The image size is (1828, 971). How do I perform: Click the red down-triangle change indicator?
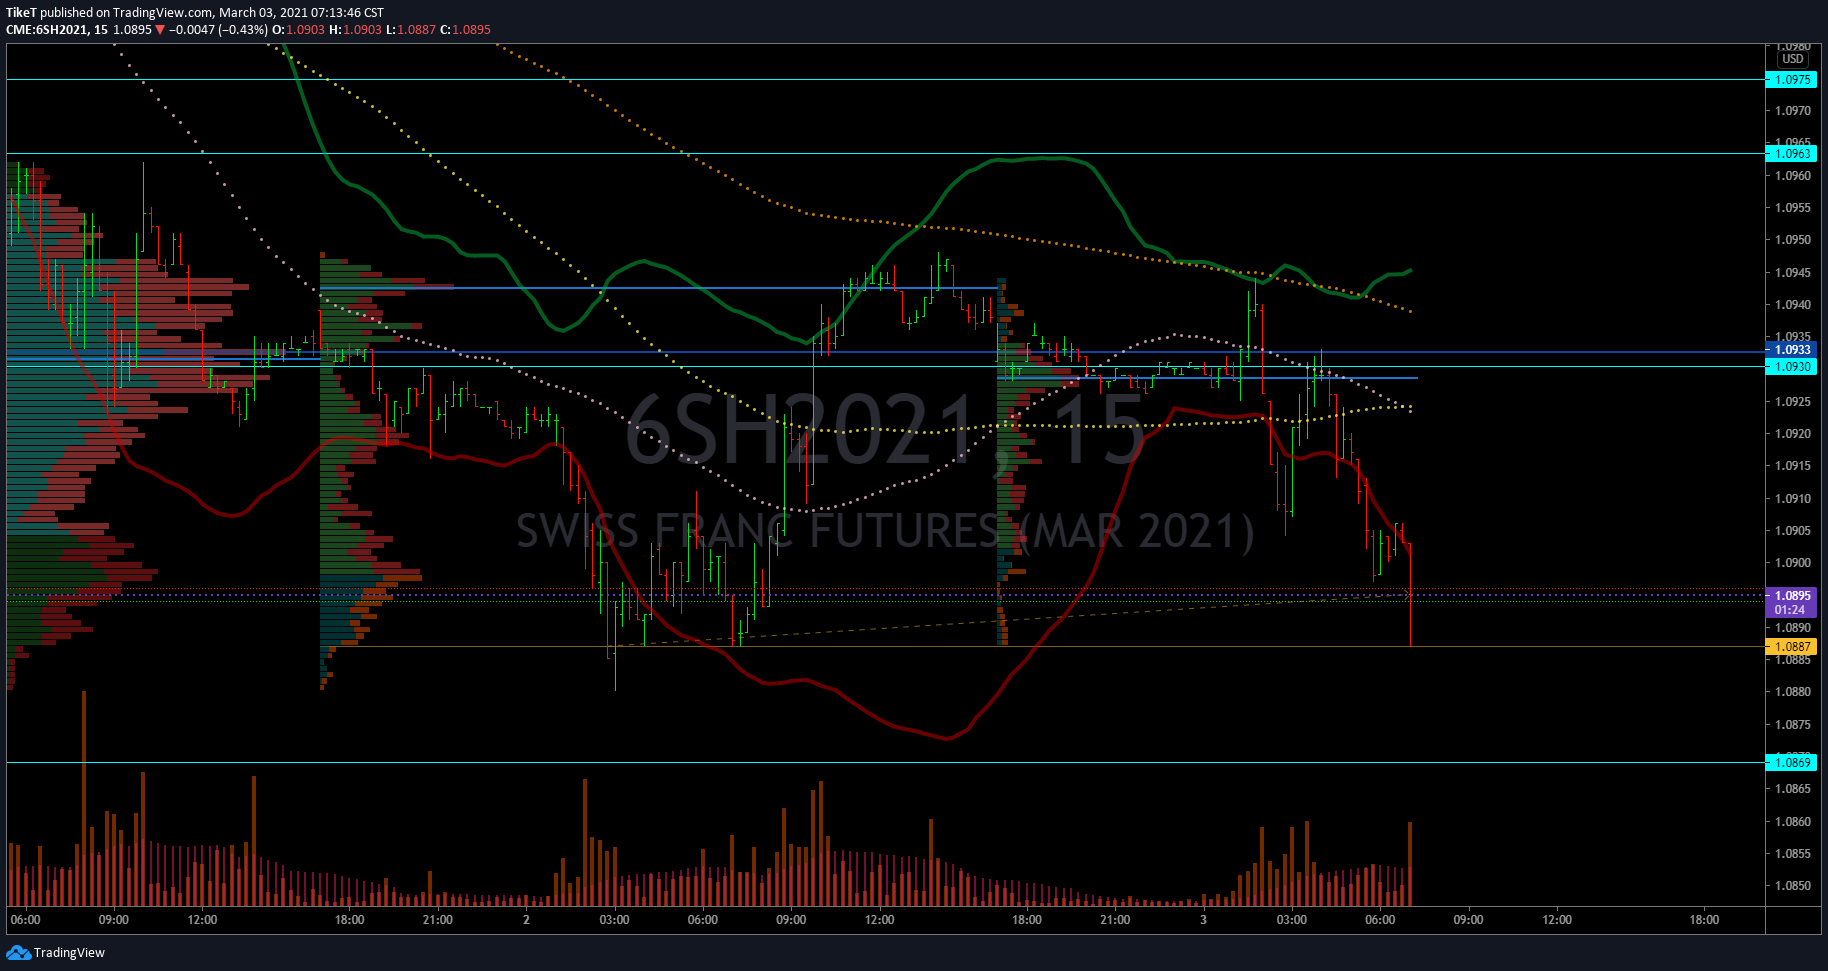(160, 30)
